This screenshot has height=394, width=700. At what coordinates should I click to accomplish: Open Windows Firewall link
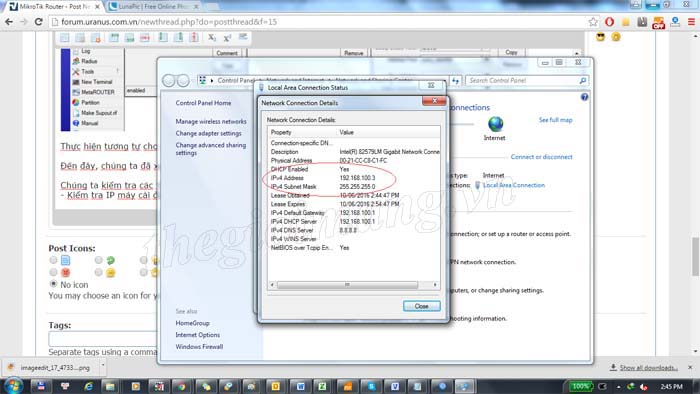tap(199, 347)
